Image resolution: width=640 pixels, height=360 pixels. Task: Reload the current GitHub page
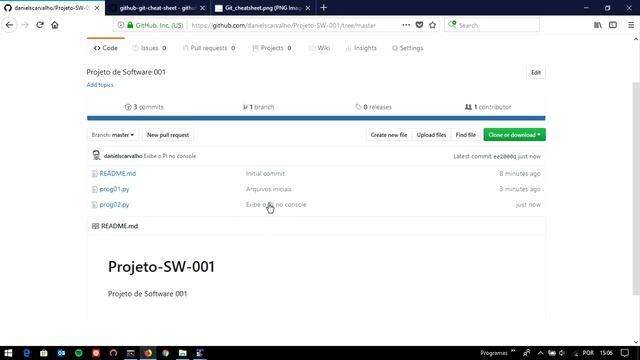click(40, 25)
